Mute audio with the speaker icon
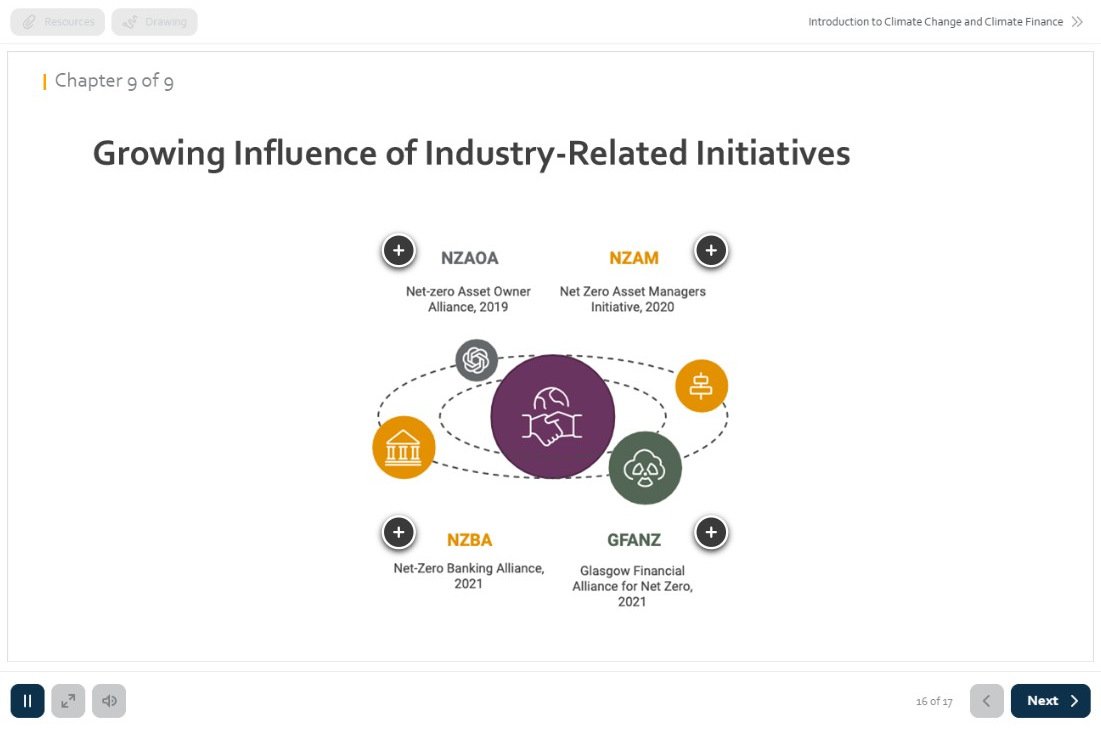This screenshot has height=734, width=1101. tap(109, 700)
